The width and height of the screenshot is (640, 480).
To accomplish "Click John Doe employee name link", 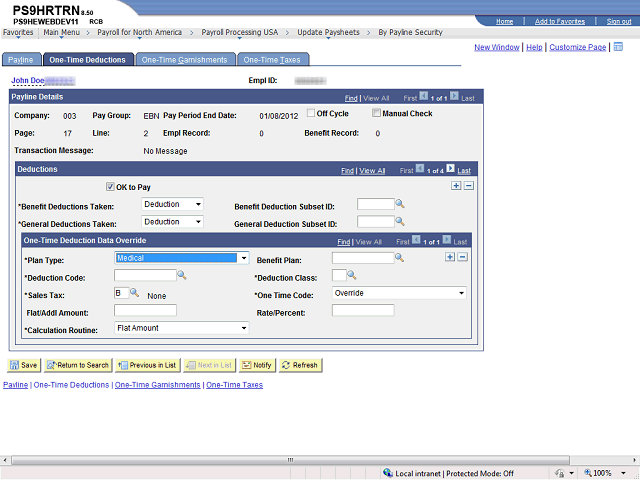I will pyautogui.click(x=28, y=80).
